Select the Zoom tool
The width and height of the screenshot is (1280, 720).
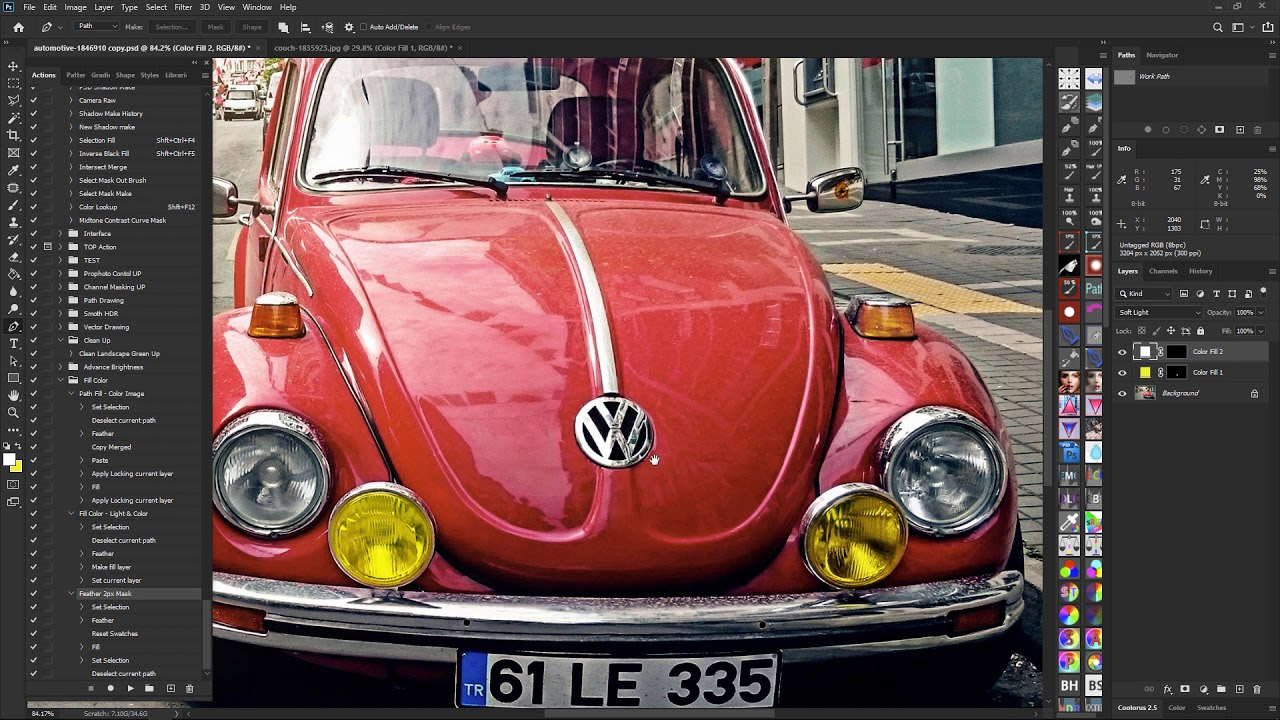click(13, 413)
